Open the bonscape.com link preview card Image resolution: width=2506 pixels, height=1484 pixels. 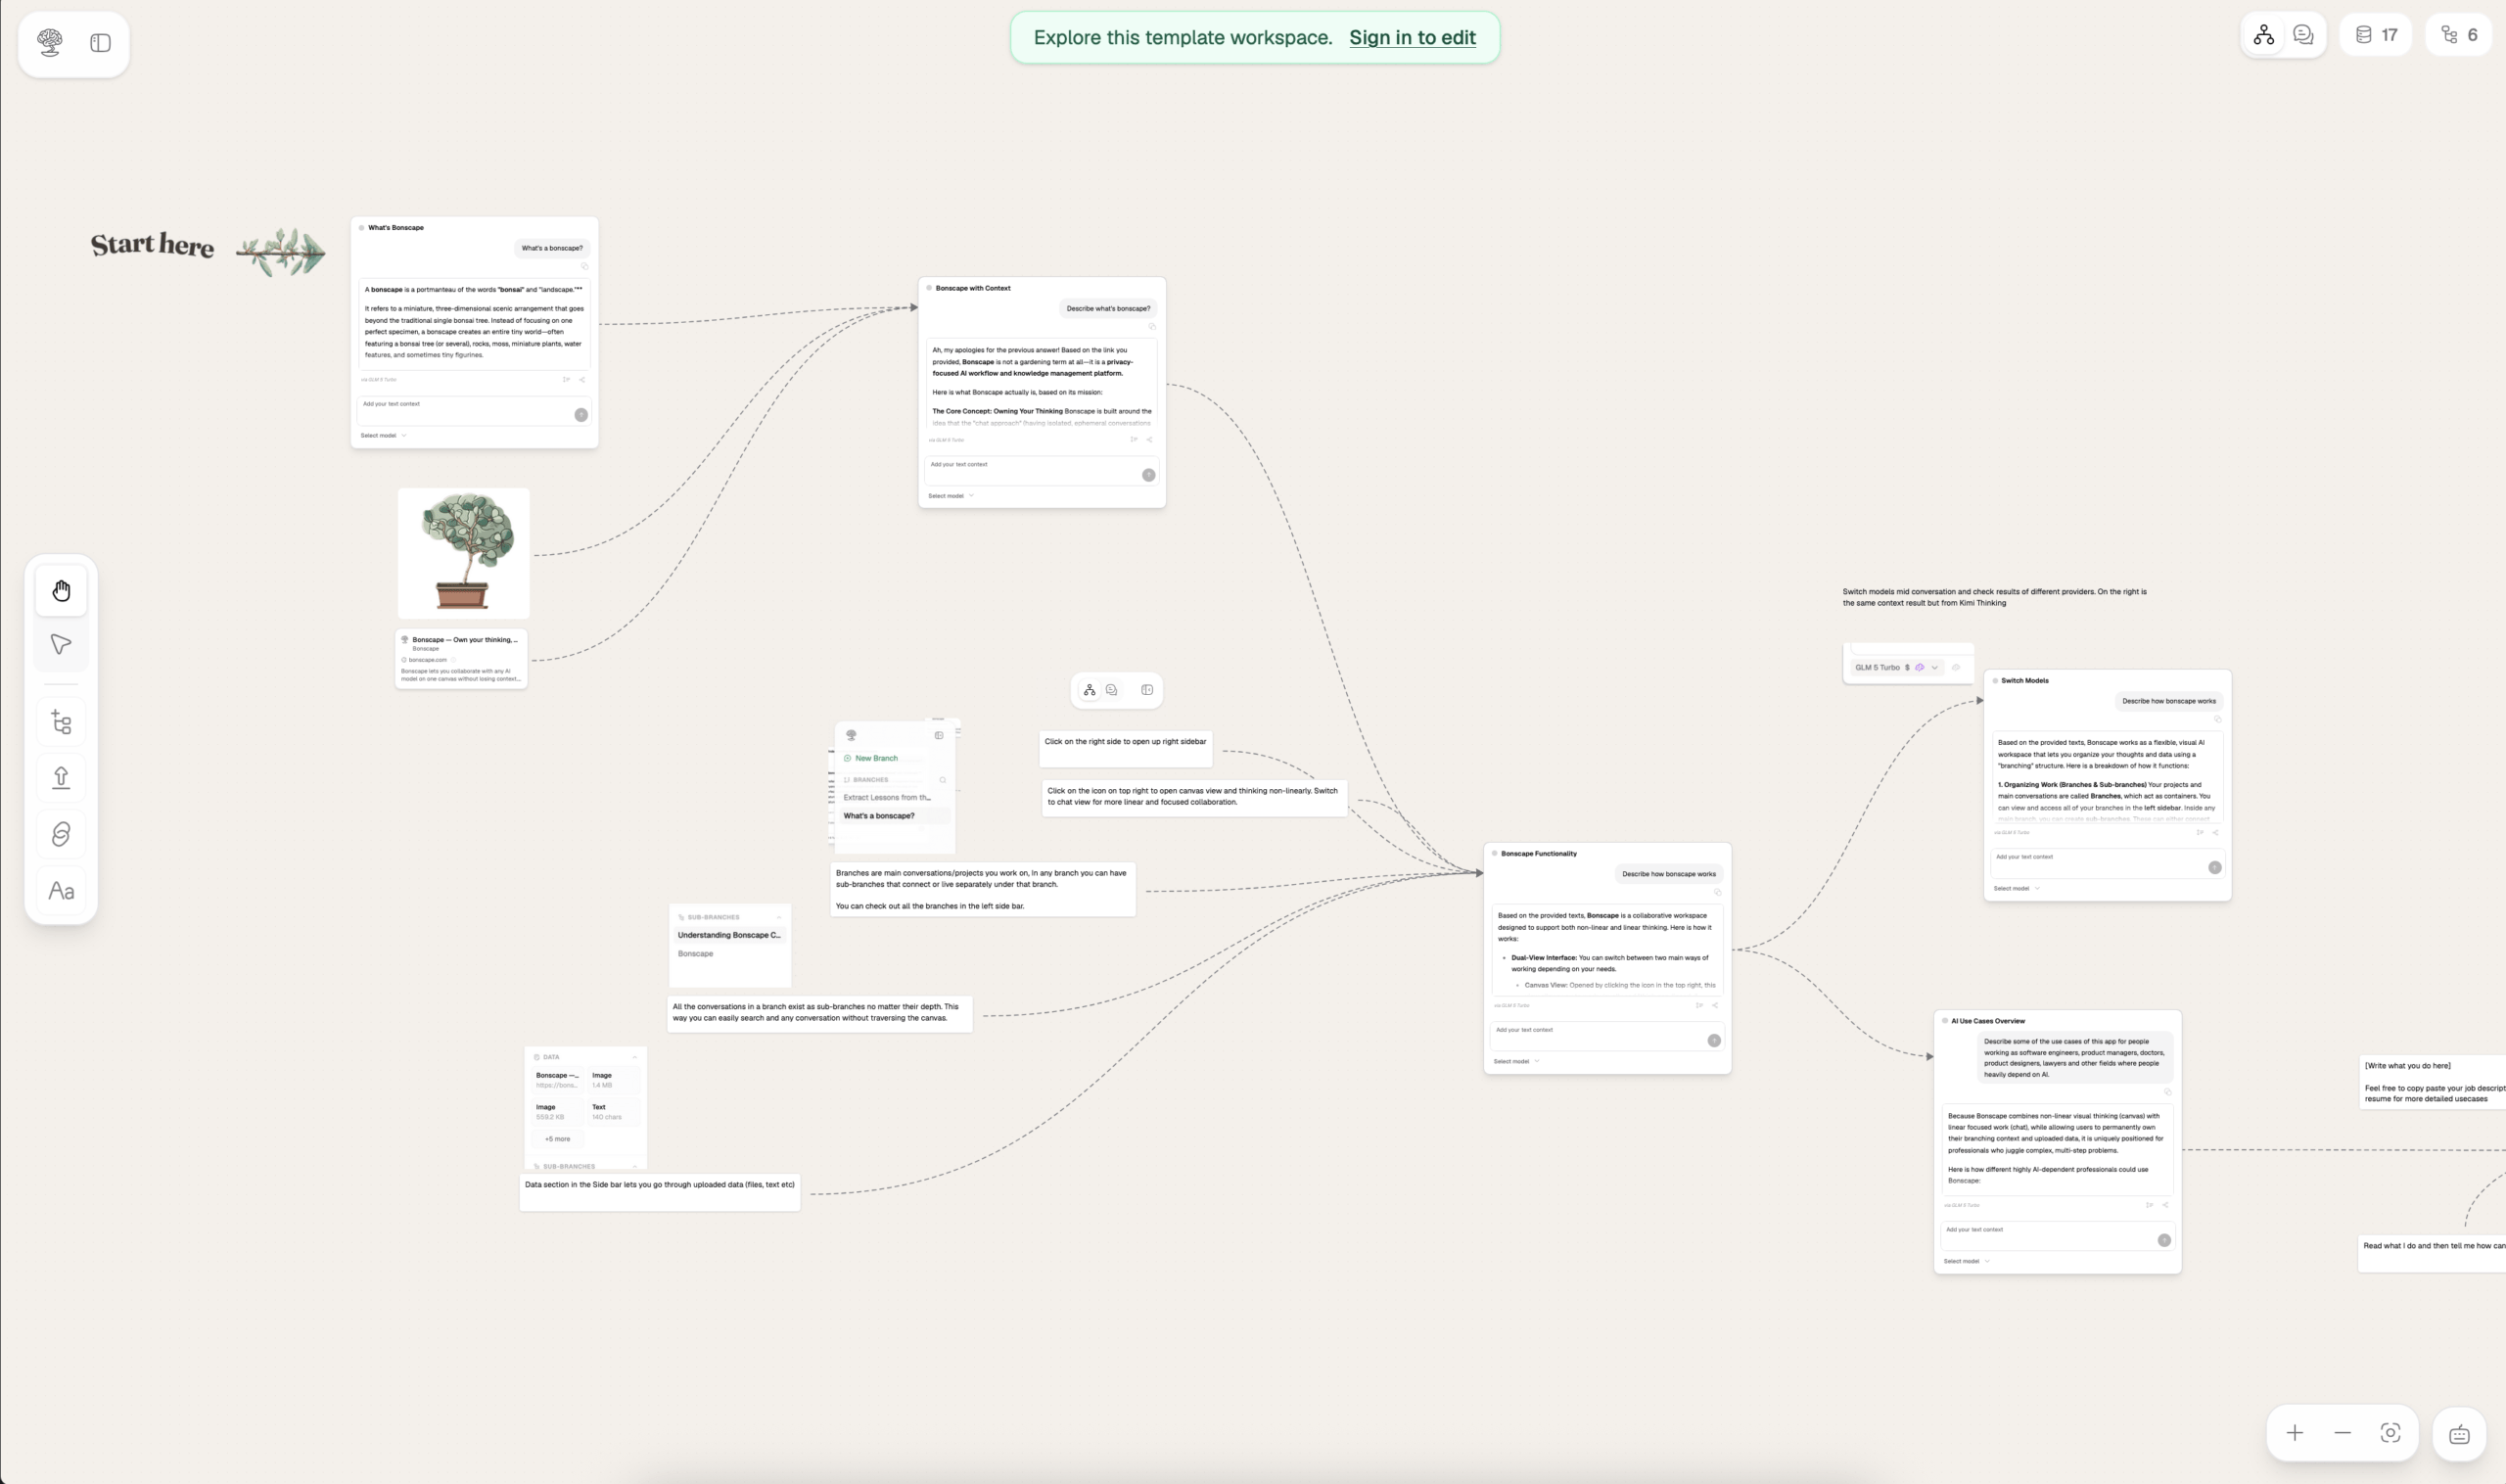[461, 659]
